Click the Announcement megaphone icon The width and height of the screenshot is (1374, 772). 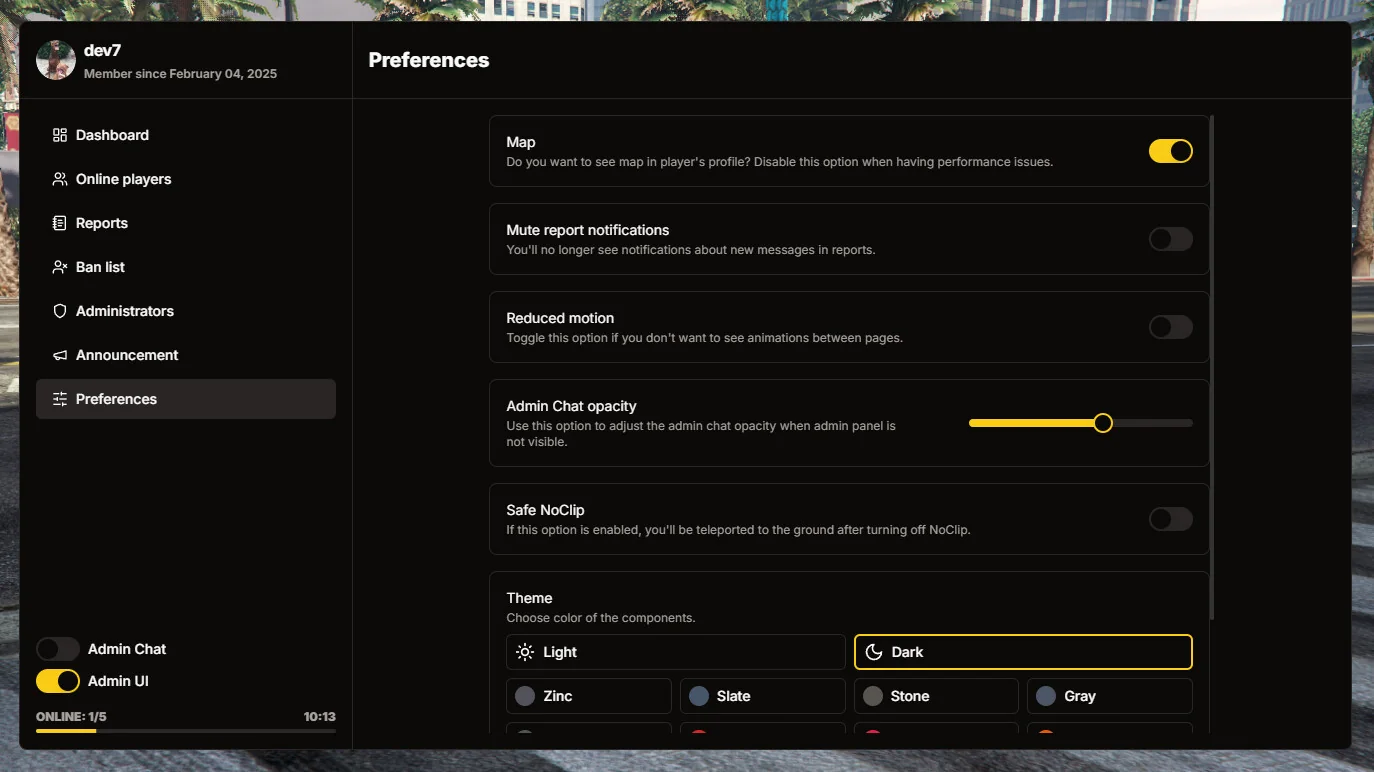(60, 355)
